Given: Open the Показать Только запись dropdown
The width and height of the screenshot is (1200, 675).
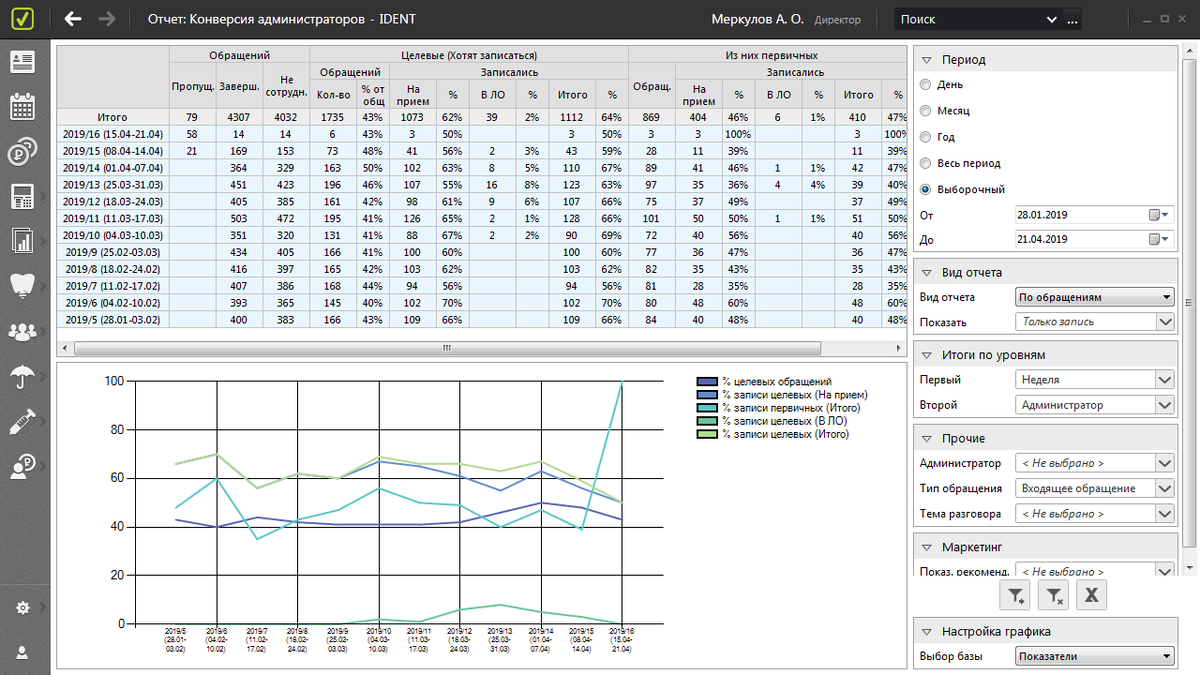Looking at the screenshot, I should click(1094, 322).
